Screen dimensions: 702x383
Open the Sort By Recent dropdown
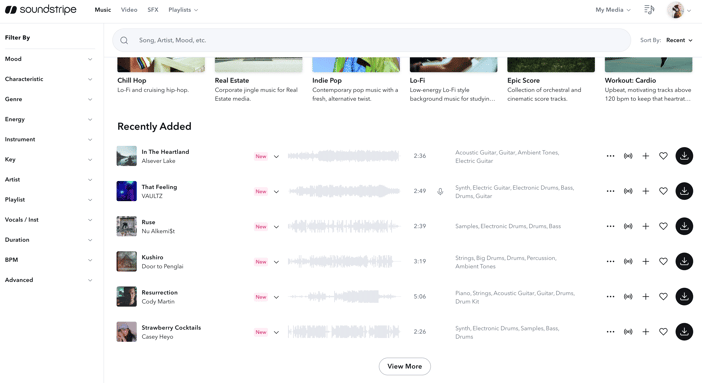(679, 40)
